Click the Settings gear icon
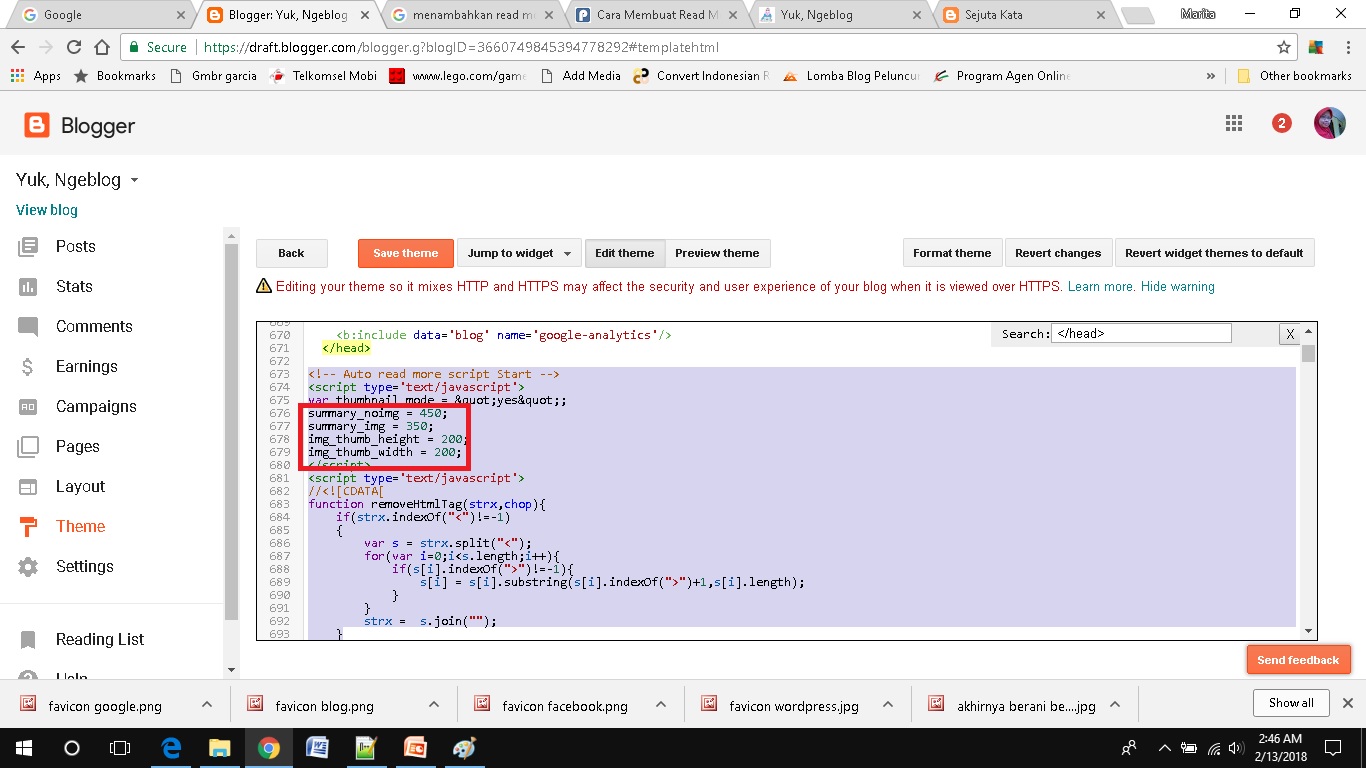Screen dimensions: 1366x768 28,566
